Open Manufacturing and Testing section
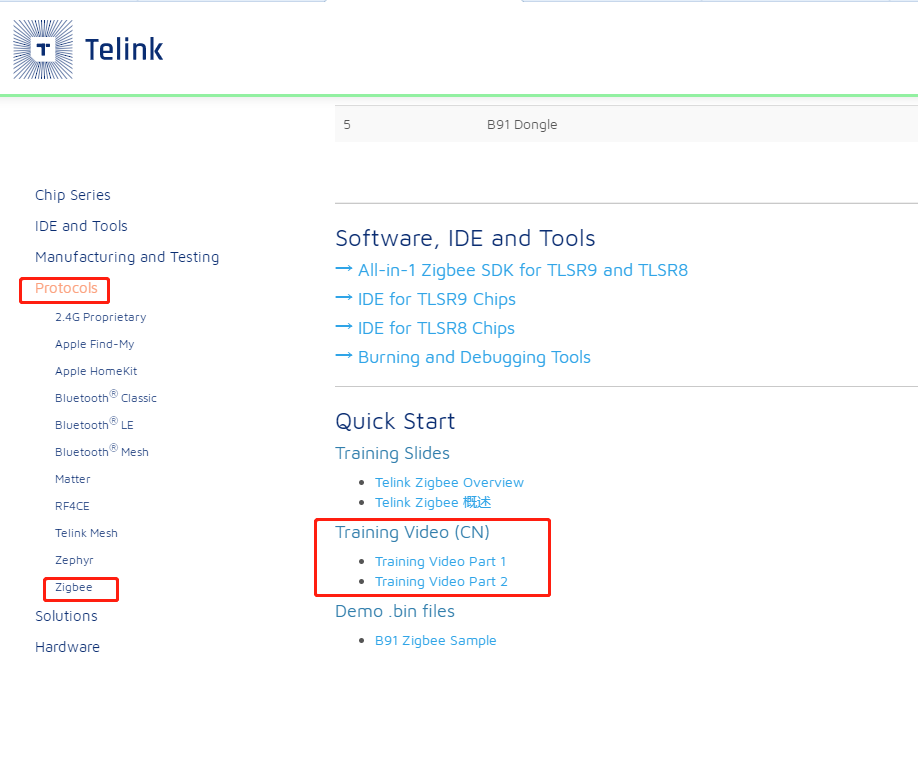The height and width of the screenshot is (764, 918). point(126,257)
